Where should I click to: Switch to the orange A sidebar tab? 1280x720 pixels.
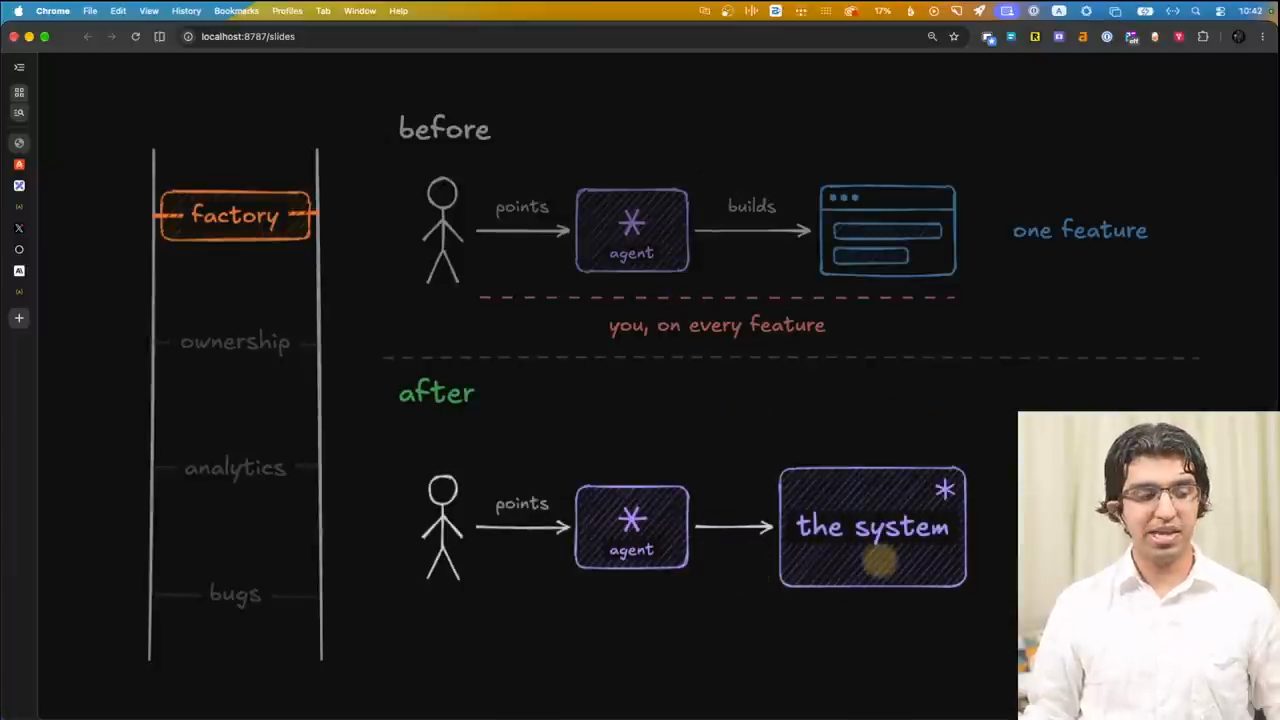click(x=19, y=164)
